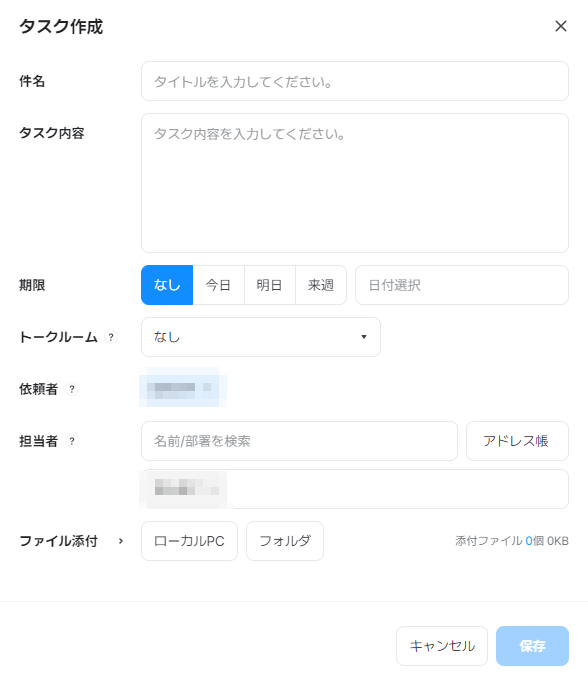Click the 保存 button

click(532, 646)
